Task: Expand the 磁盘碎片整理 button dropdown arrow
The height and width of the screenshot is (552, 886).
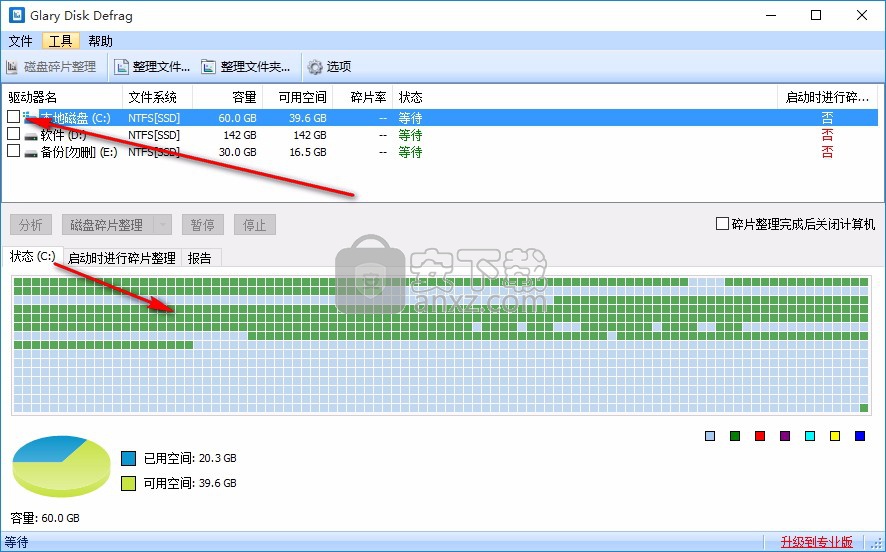Action: [163, 225]
